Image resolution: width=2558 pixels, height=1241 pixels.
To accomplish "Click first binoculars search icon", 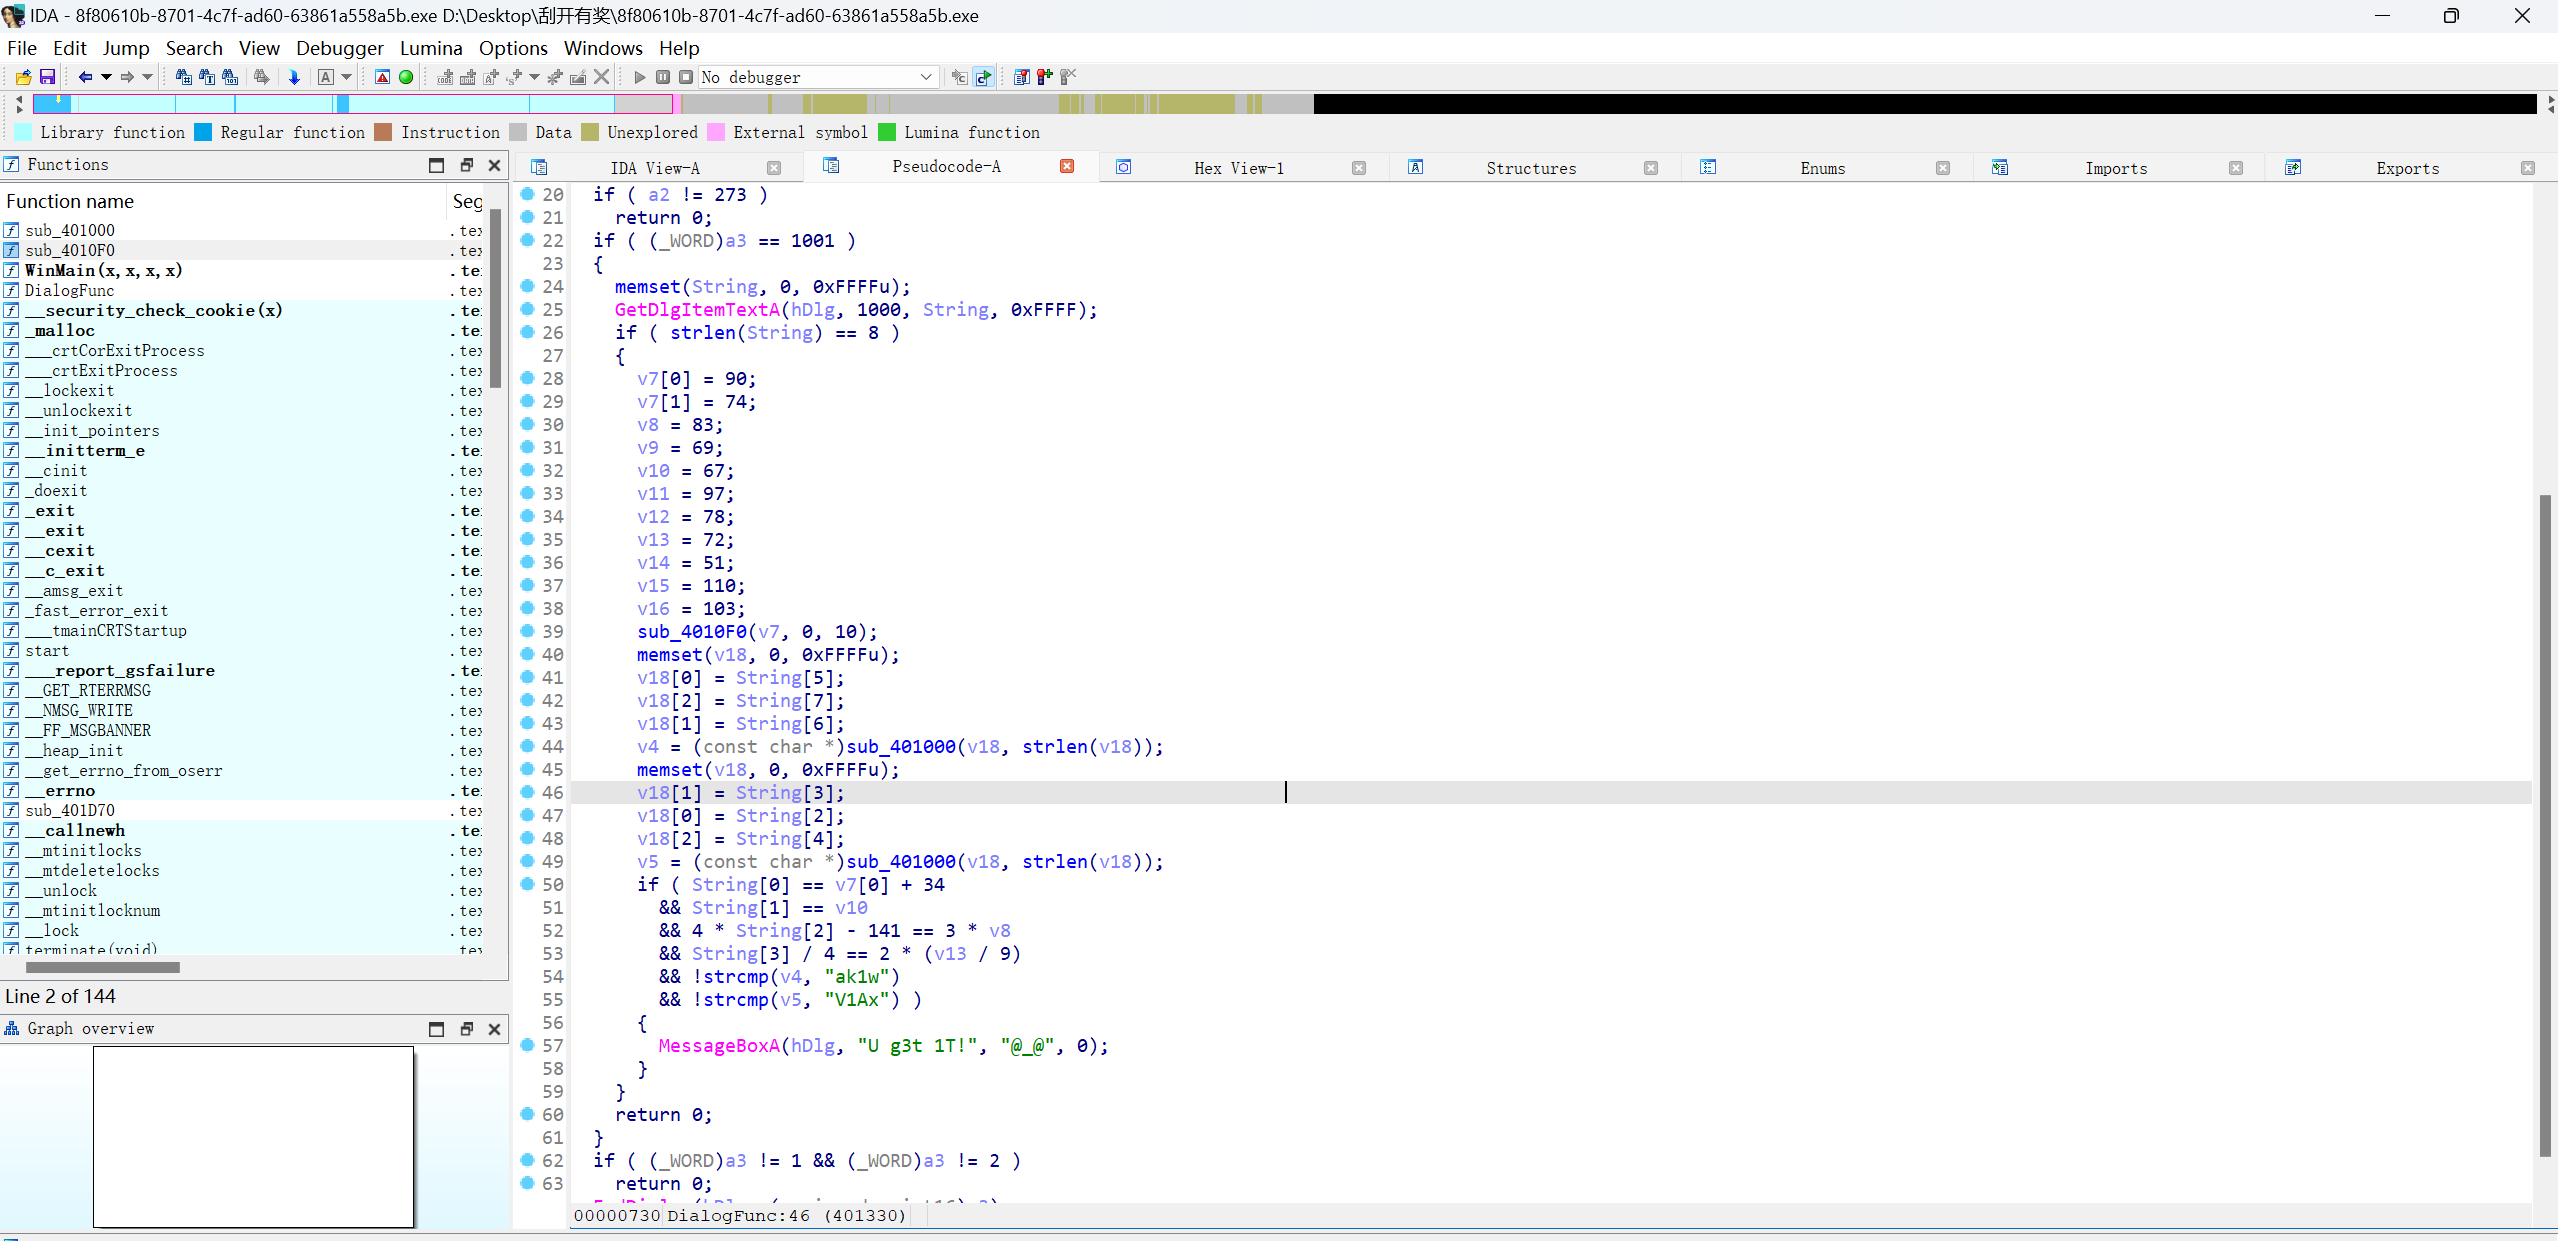I will tap(183, 77).
